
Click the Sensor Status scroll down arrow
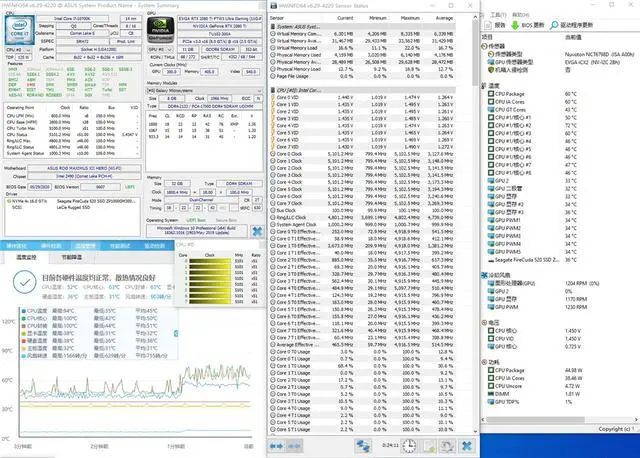(x=475, y=431)
